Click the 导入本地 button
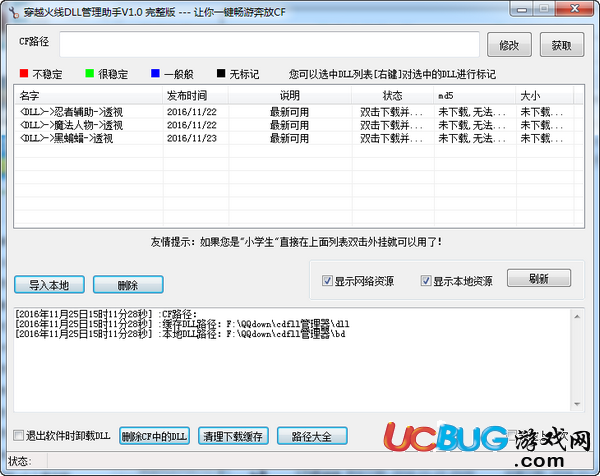This screenshot has width=600, height=476. tap(49, 285)
